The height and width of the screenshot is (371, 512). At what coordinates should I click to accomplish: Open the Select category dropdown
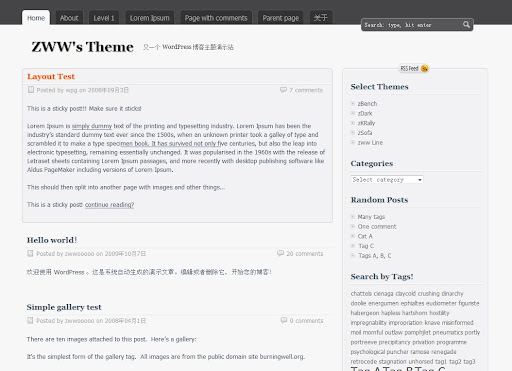pos(387,180)
